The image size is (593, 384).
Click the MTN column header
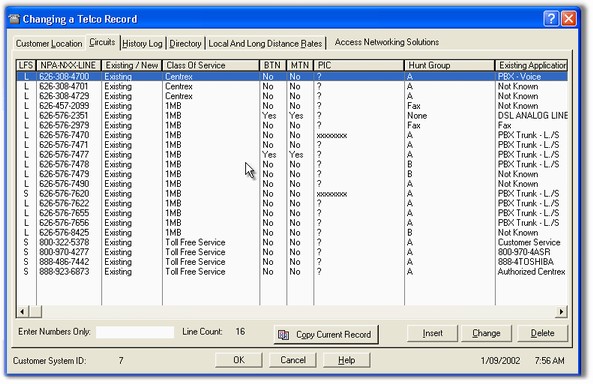click(300, 65)
